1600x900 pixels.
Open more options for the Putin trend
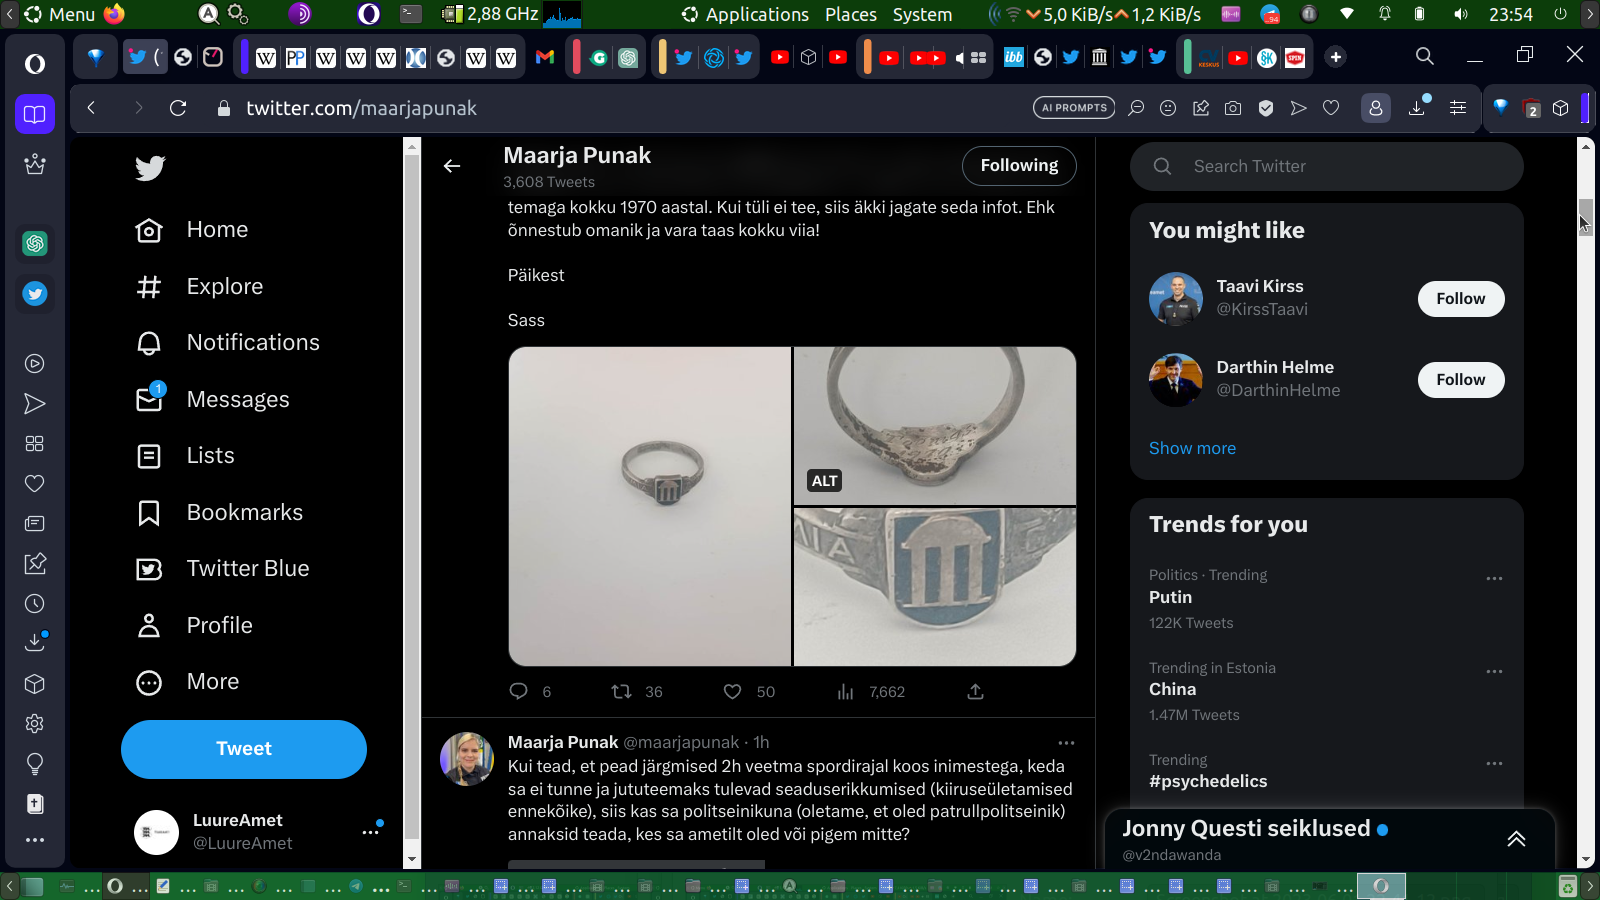tap(1494, 579)
